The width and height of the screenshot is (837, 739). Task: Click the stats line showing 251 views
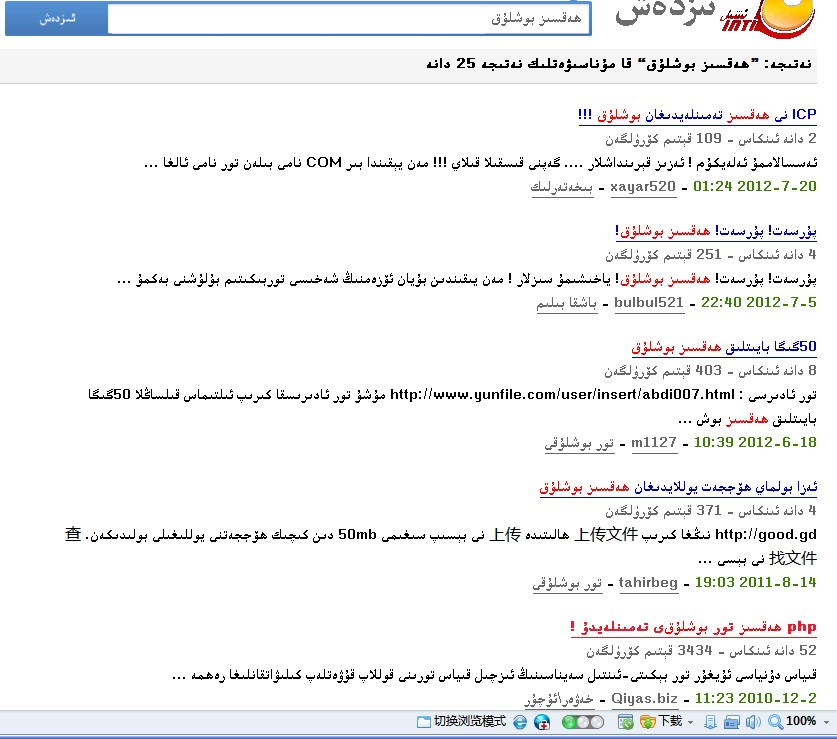(711, 255)
